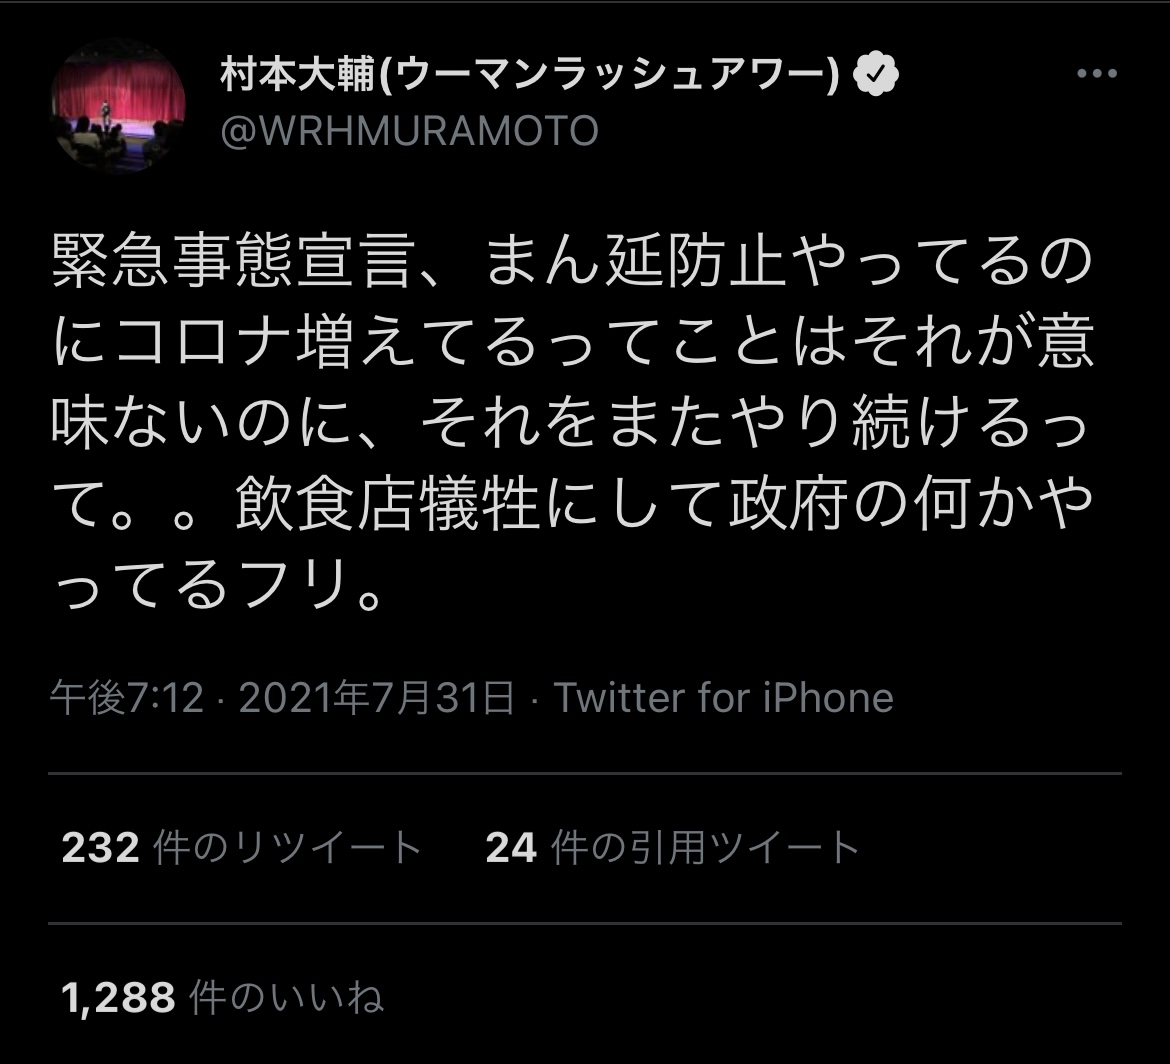1170x1064 pixels.
Task: View the 件のリツイート list
Action: point(288,848)
